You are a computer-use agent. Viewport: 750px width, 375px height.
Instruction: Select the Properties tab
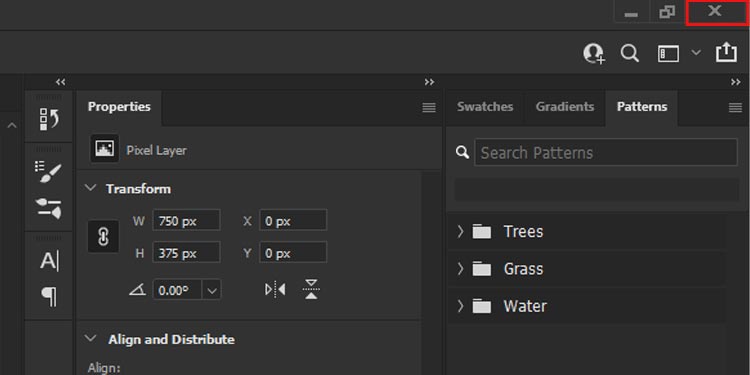[x=119, y=107]
